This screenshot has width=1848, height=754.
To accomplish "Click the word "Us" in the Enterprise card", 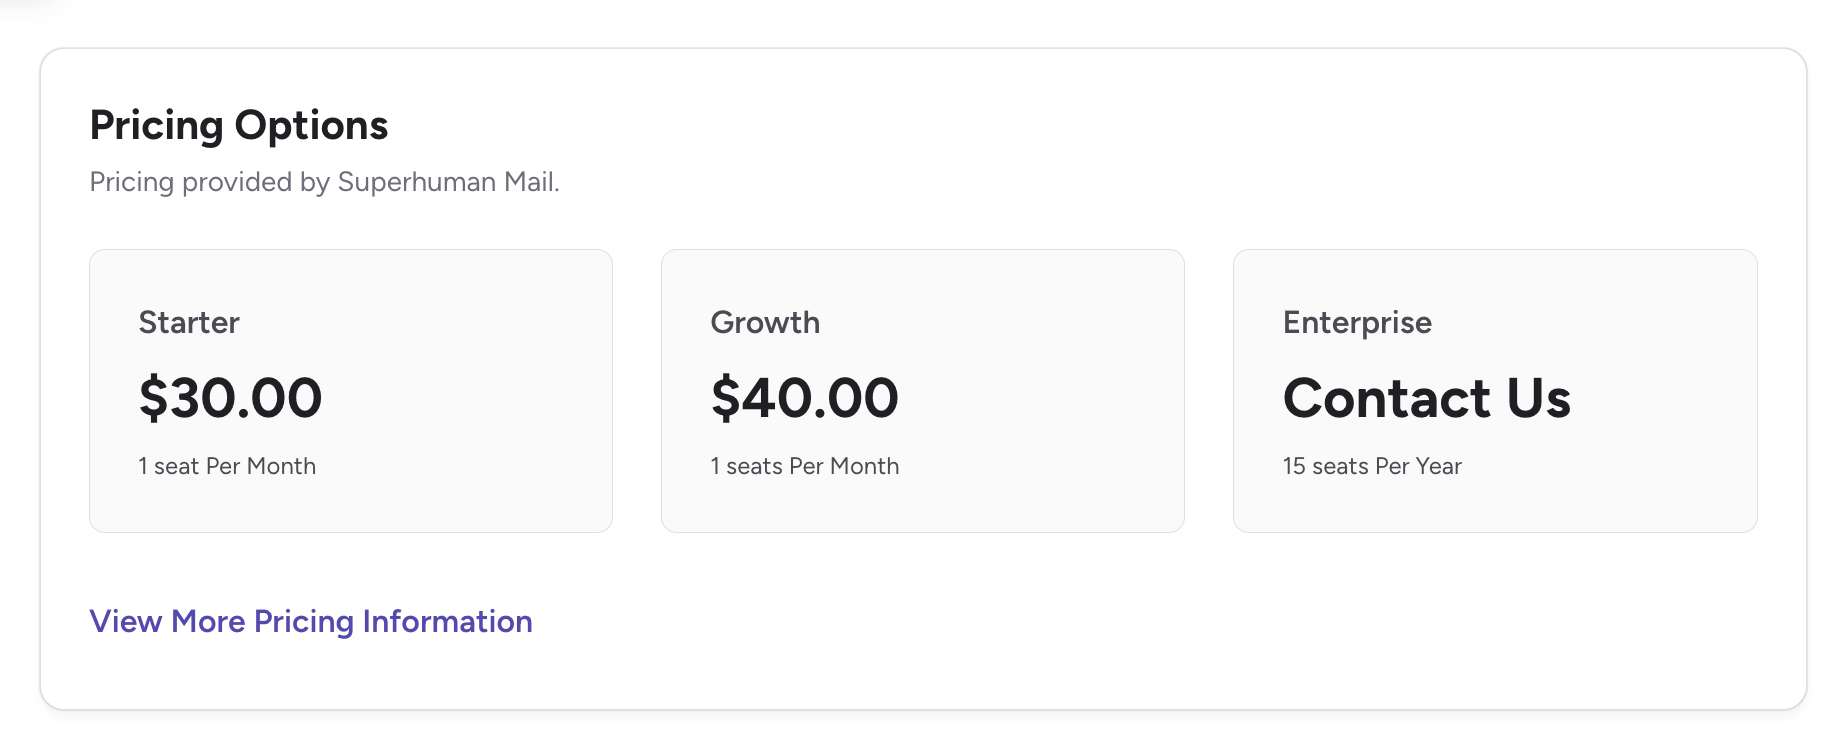I will pyautogui.click(x=1538, y=398).
